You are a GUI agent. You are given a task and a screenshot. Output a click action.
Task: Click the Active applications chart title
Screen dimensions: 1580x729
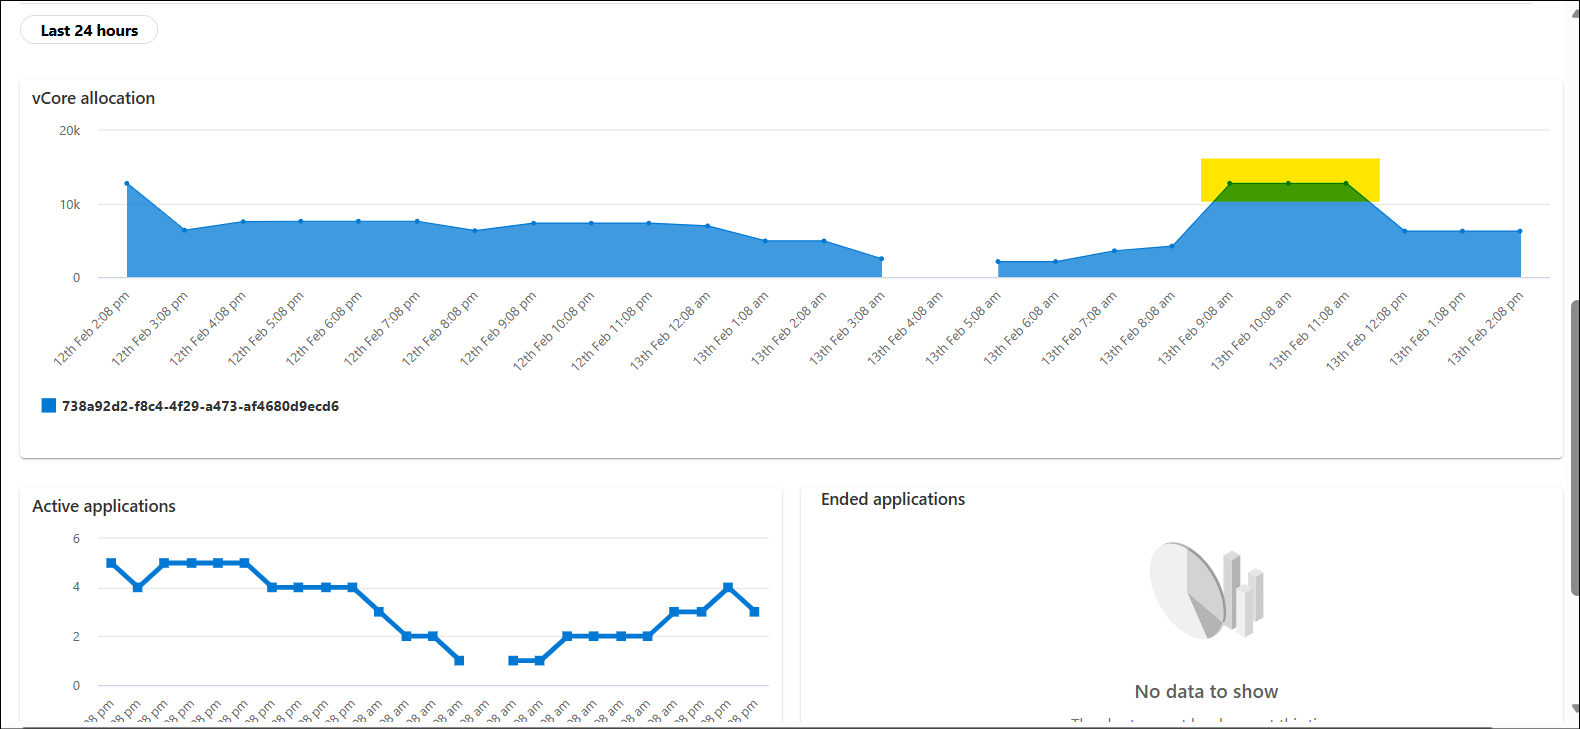pyautogui.click(x=104, y=506)
